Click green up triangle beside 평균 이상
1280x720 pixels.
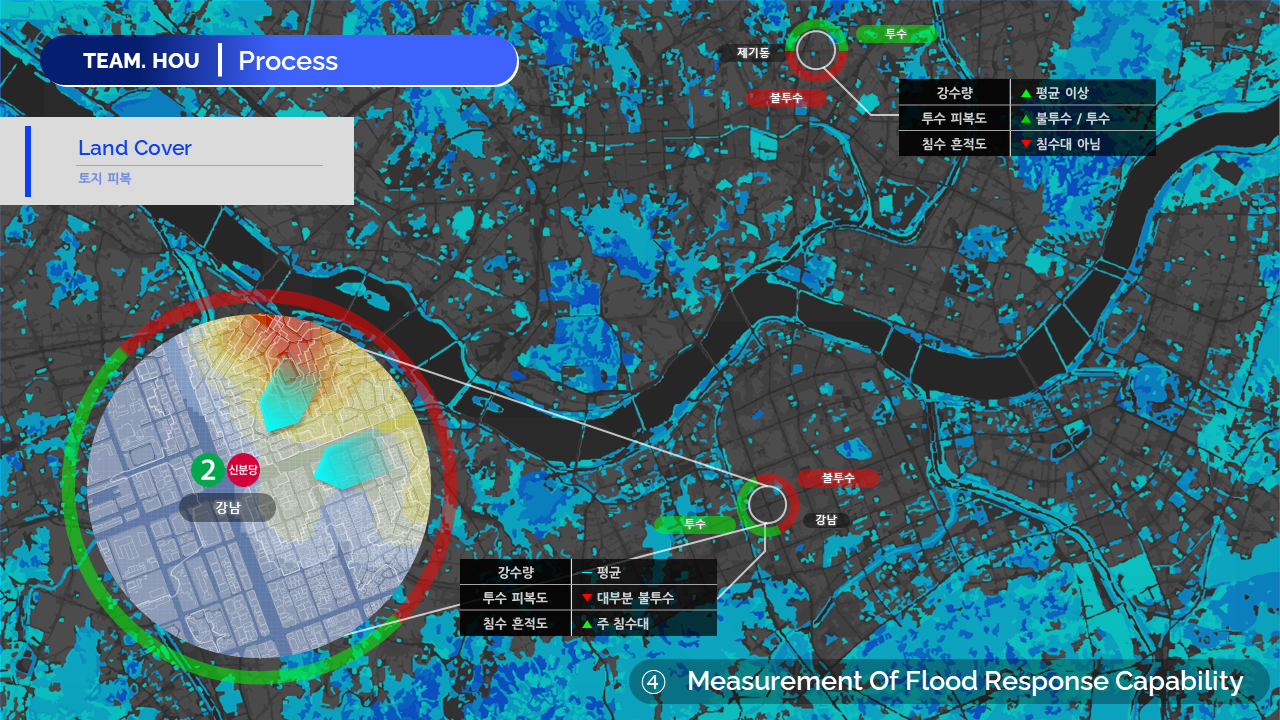pyautogui.click(x=1025, y=93)
